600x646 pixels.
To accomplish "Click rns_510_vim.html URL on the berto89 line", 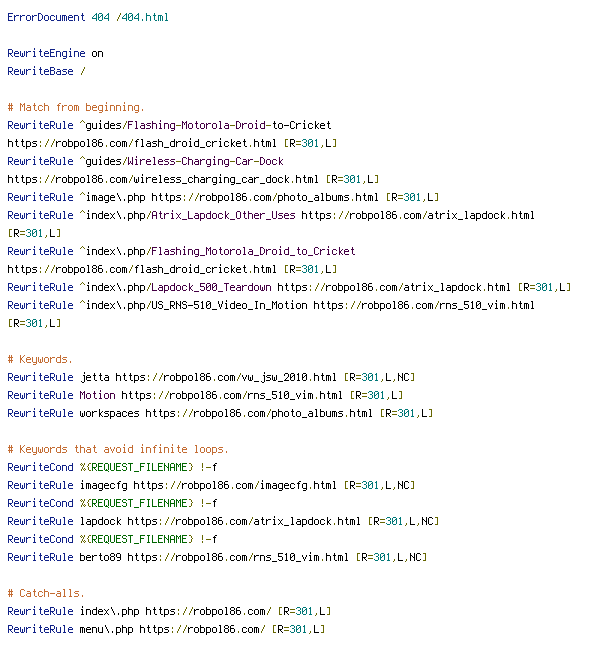I will pyautogui.click(x=238, y=557).
